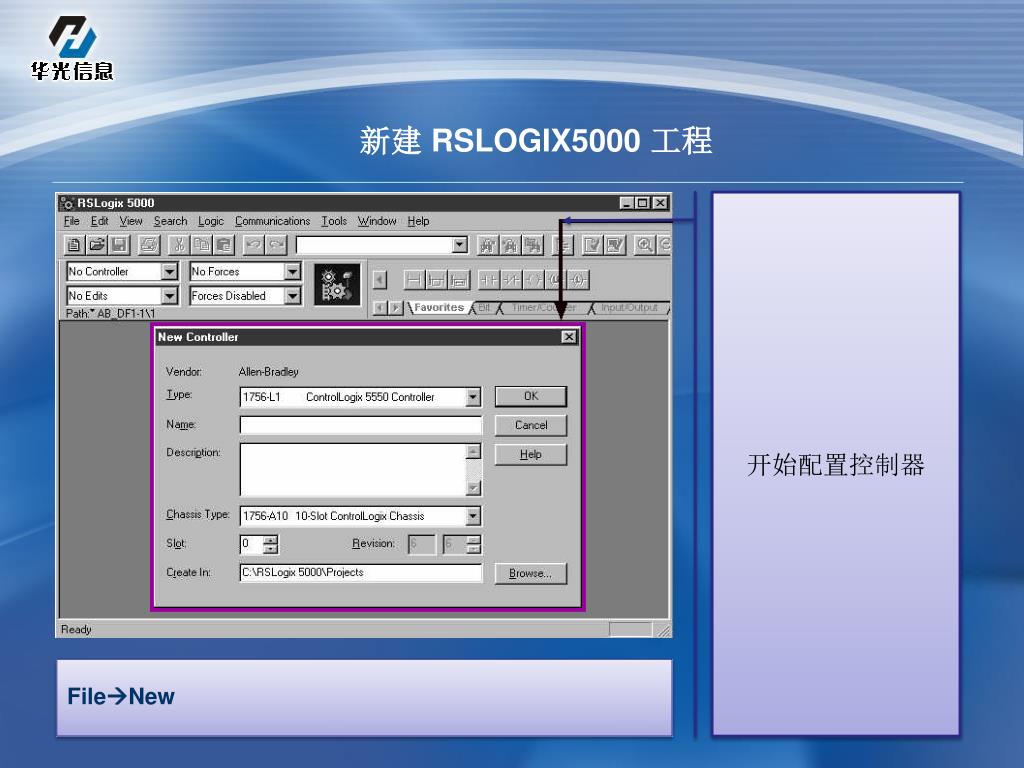Open the Help menu

pos(419,221)
